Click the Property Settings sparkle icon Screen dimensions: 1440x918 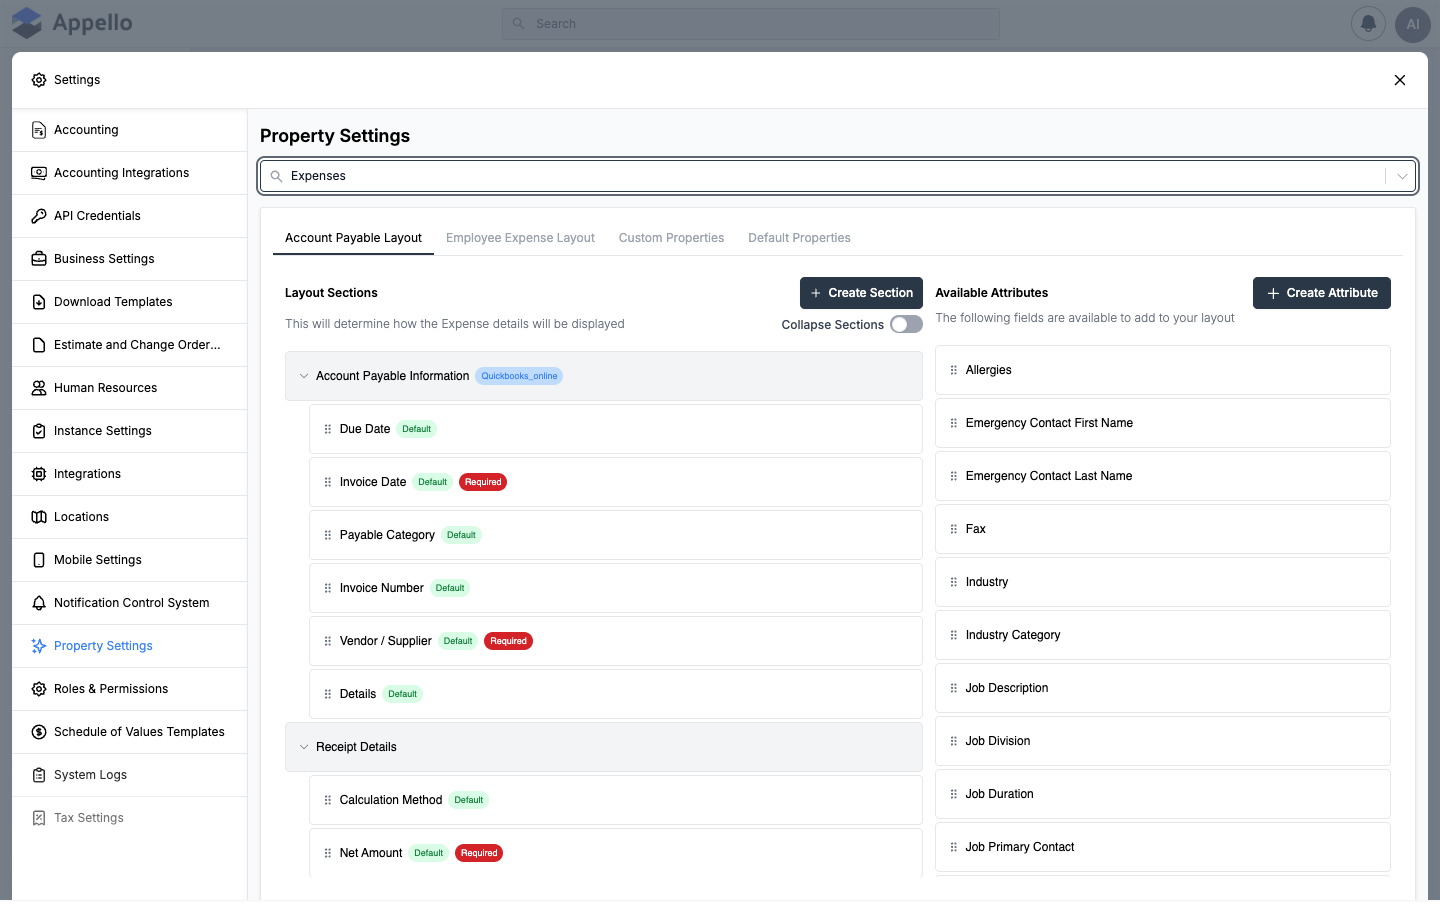coord(39,646)
